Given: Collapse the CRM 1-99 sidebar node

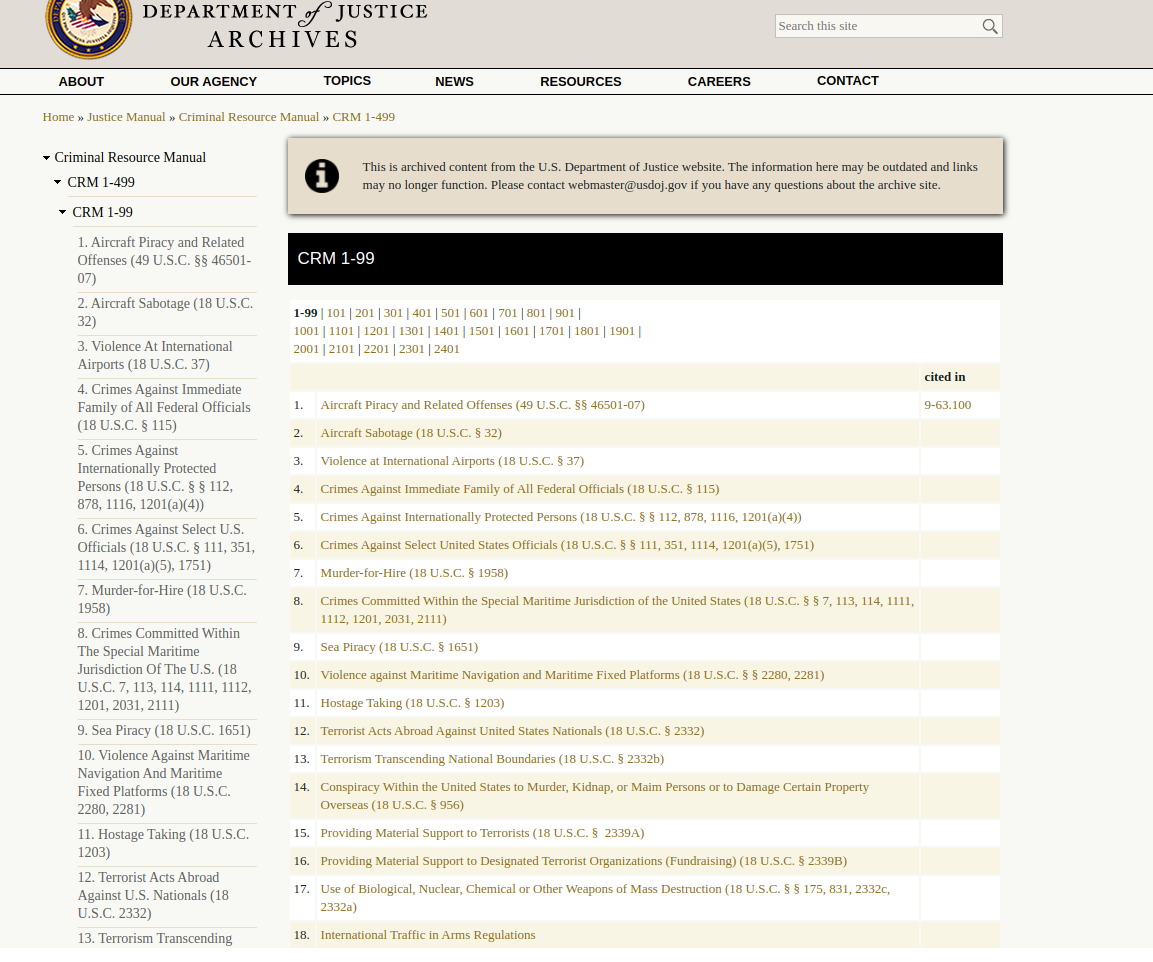Looking at the screenshot, I should (x=63, y=212).
